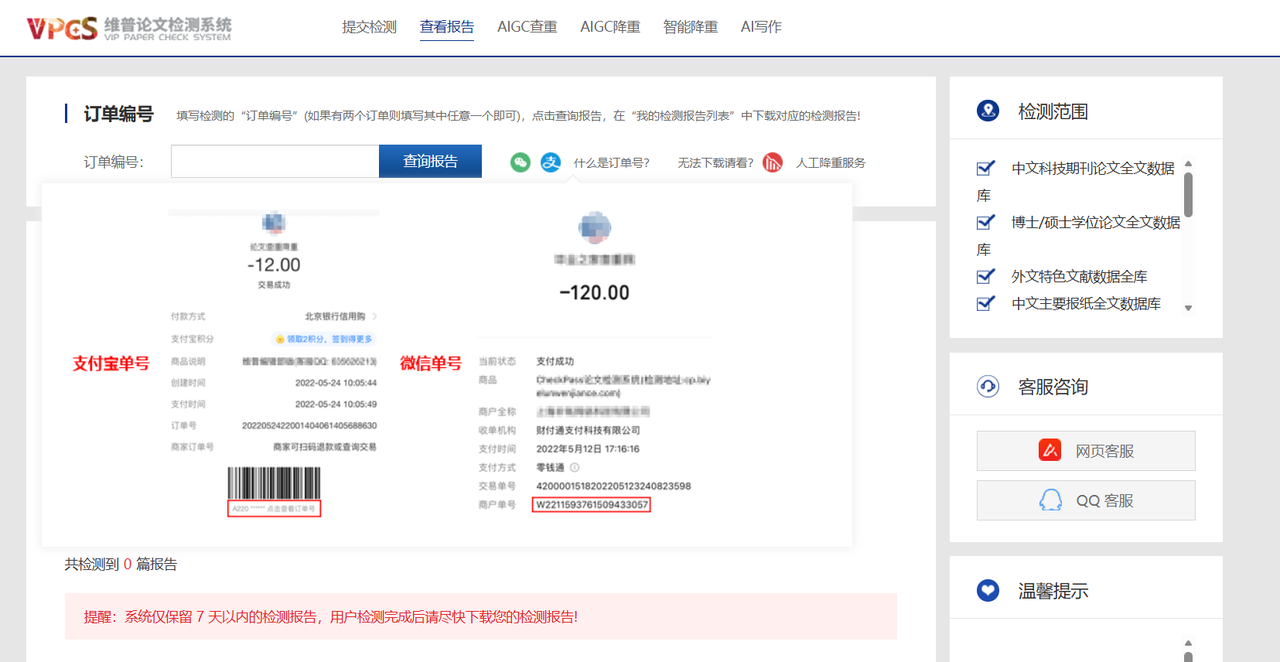Viewport: 1280px width, 662px height.
Task: Click the up arrow in 温馨提示 scrollbar
Action: pyautogui.click(x=1188, y=644)
